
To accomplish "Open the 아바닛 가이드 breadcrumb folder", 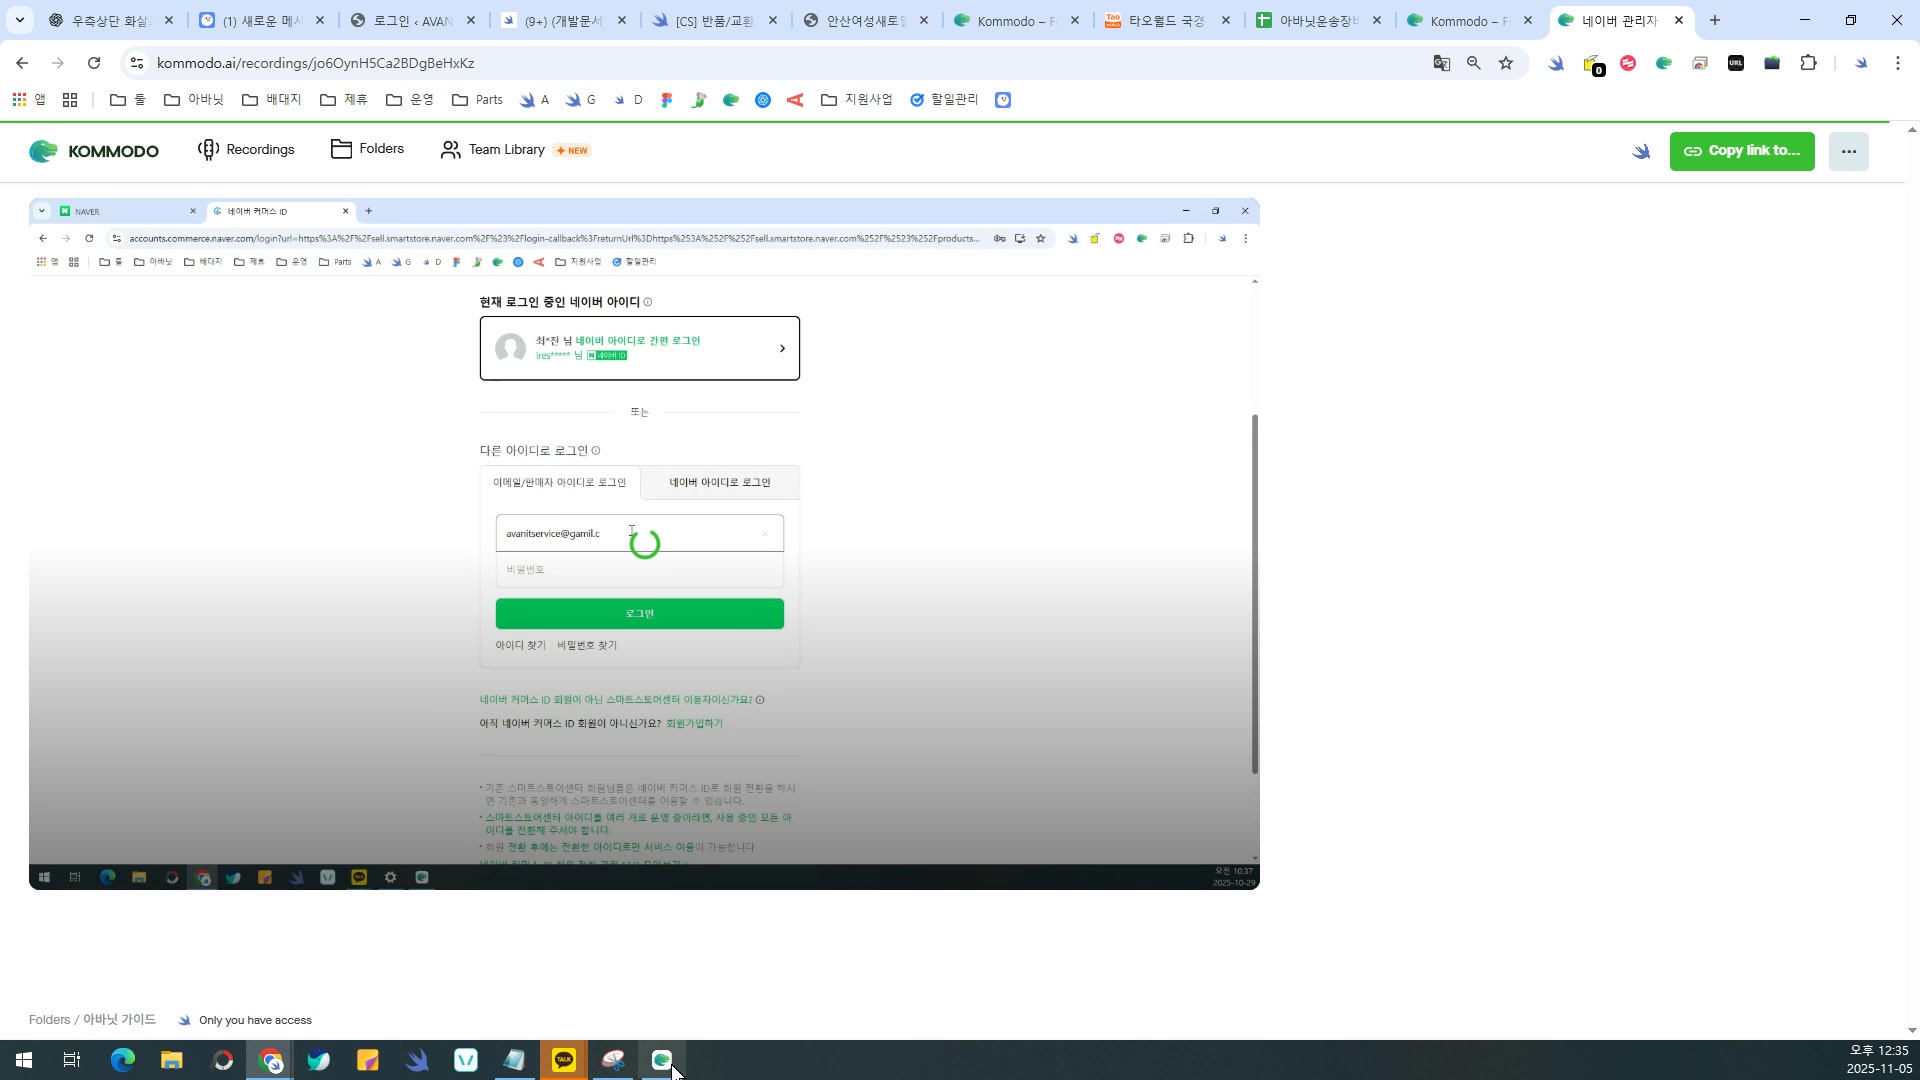I will tap(119, 1020).
